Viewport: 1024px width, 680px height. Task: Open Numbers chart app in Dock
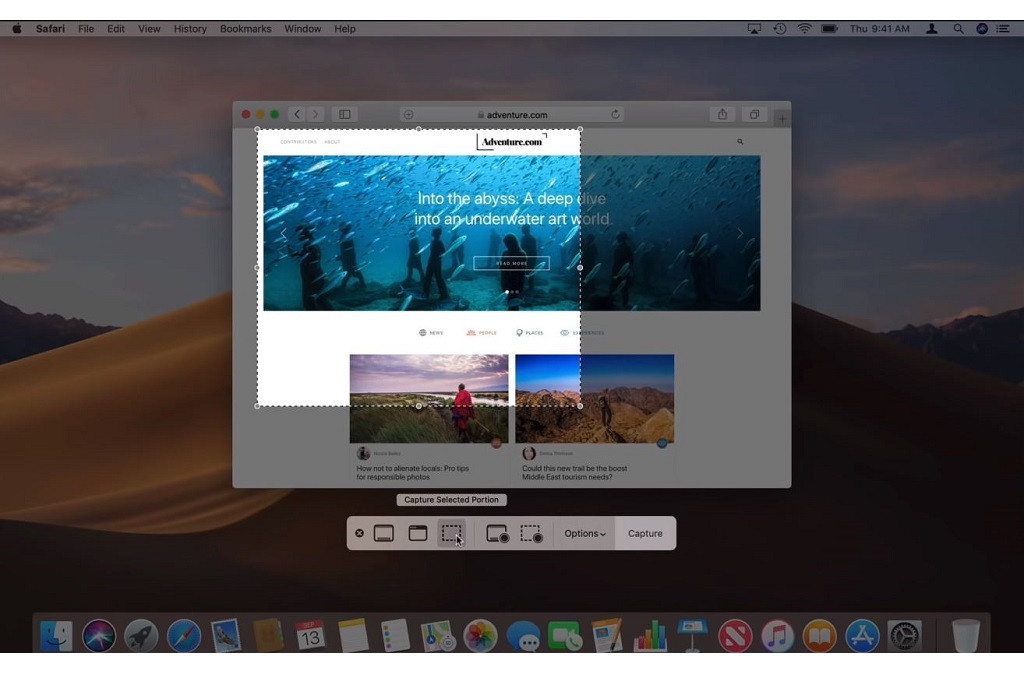click(650, 635)
